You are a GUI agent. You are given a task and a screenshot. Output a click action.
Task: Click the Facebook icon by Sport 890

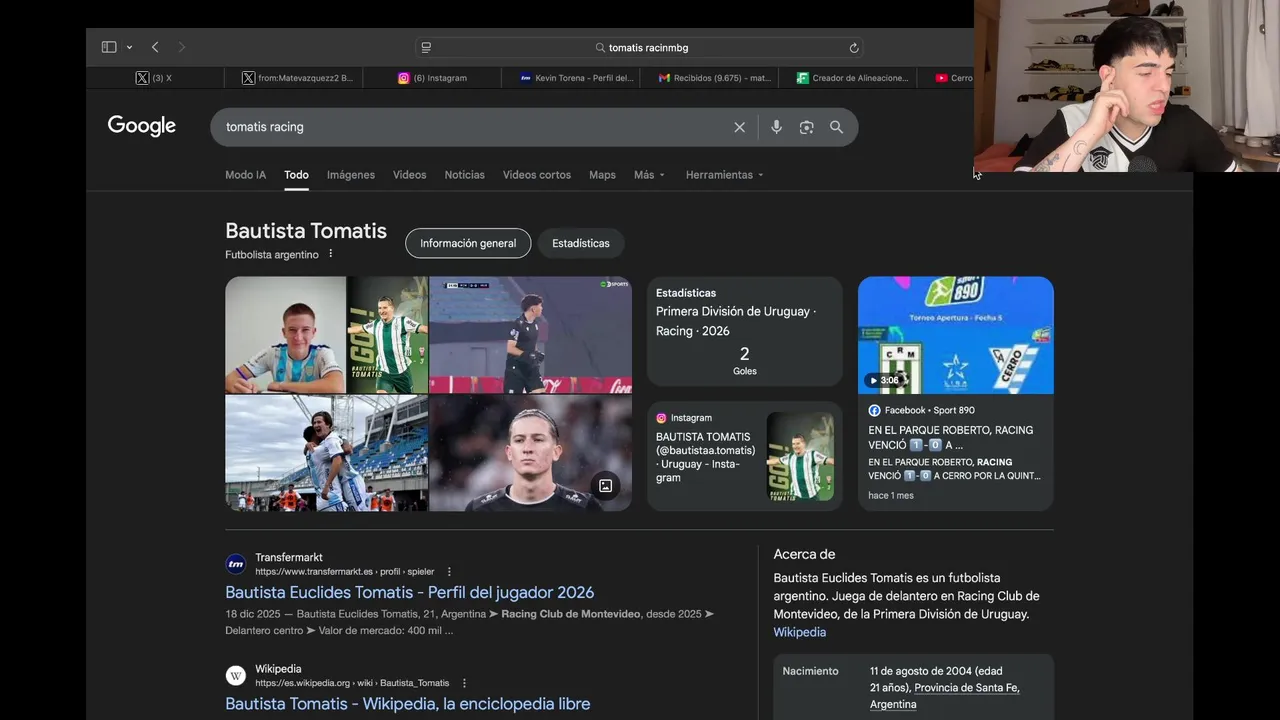(874, 410)
